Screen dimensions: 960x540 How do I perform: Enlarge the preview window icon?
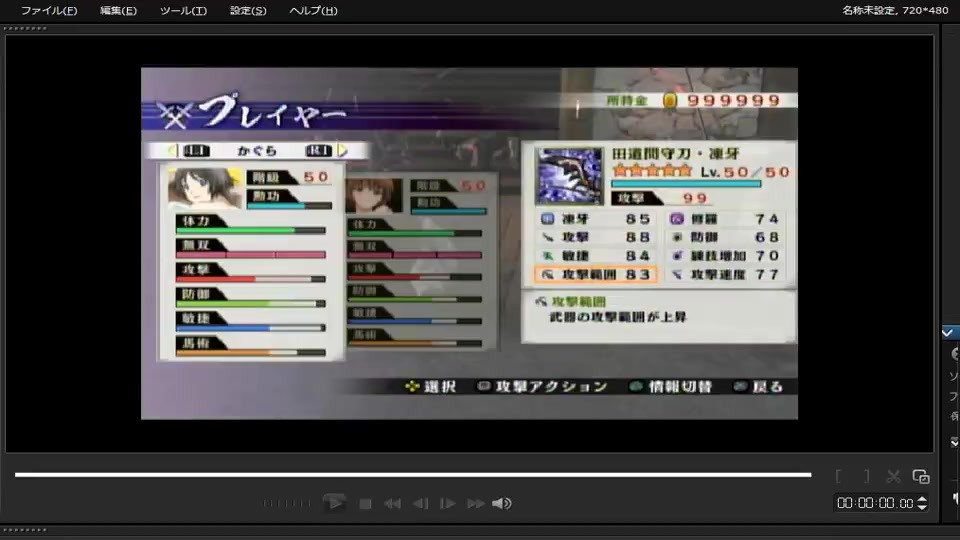coord(921,476)
